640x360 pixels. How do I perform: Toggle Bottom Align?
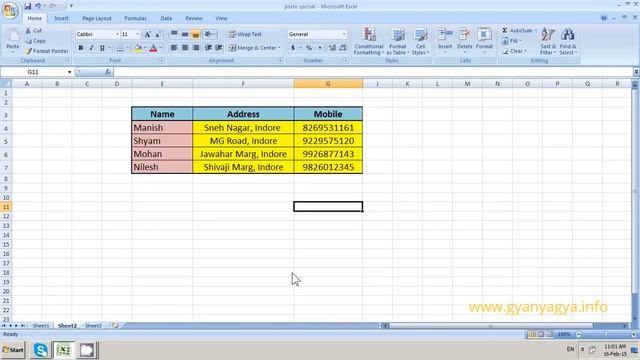click(x=196, y=34)
